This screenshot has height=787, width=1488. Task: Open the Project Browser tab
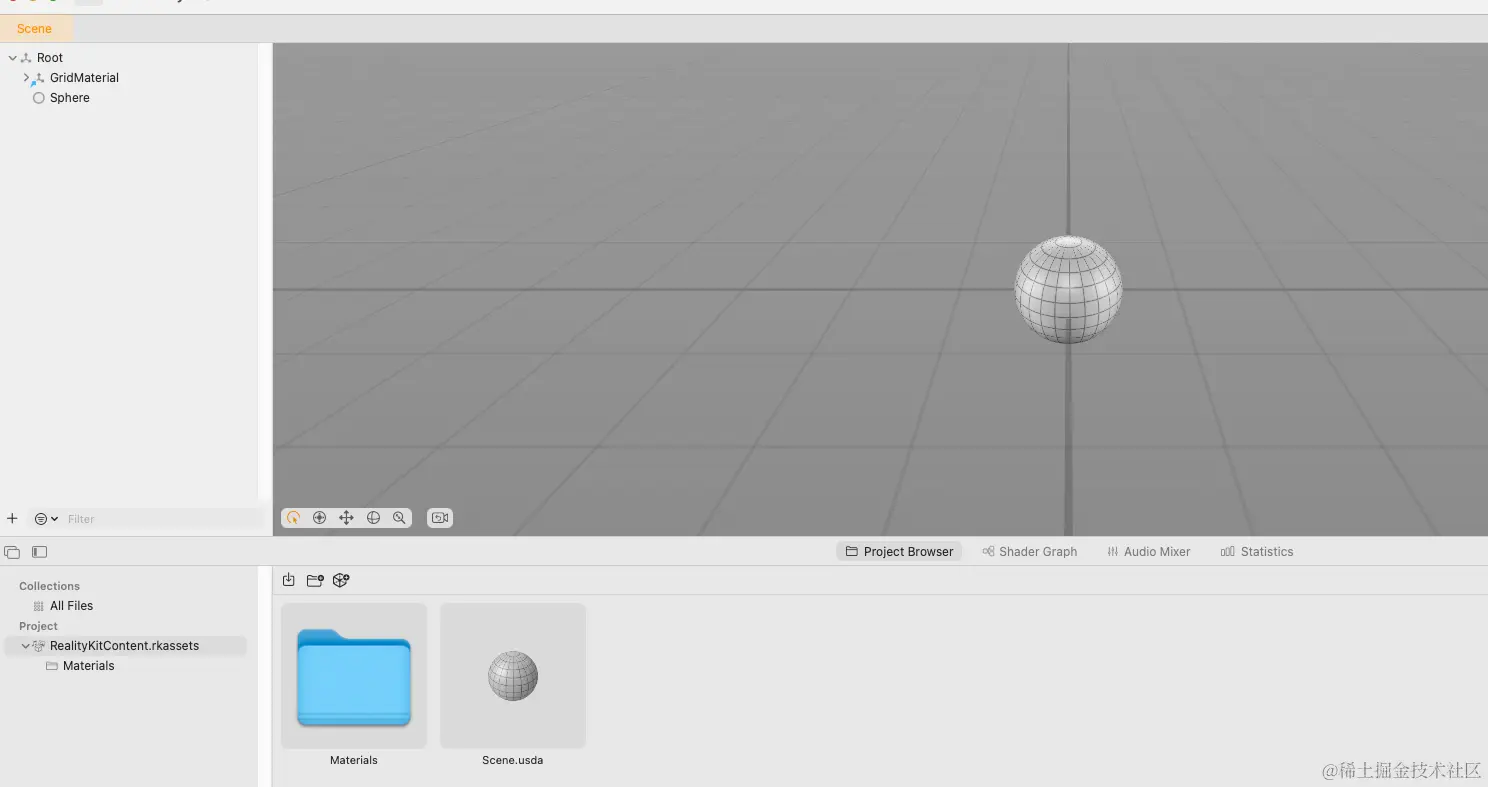pyautogui.click(x=899, y=552)
